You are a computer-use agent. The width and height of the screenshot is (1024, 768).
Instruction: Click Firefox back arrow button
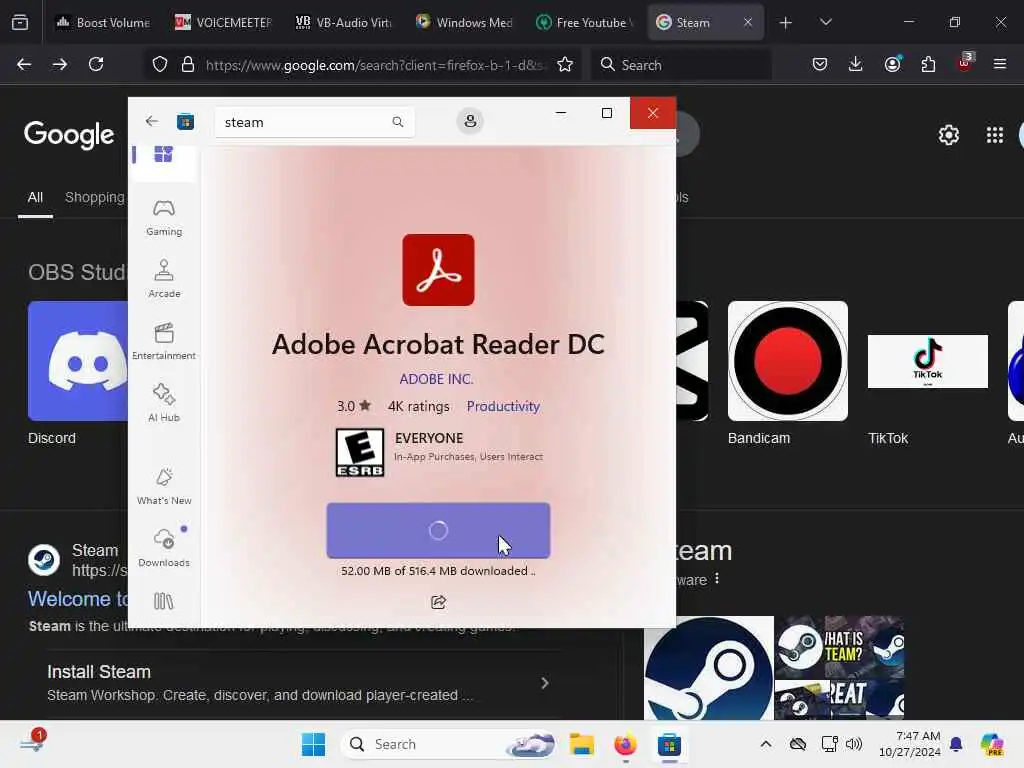click(24, 64)
